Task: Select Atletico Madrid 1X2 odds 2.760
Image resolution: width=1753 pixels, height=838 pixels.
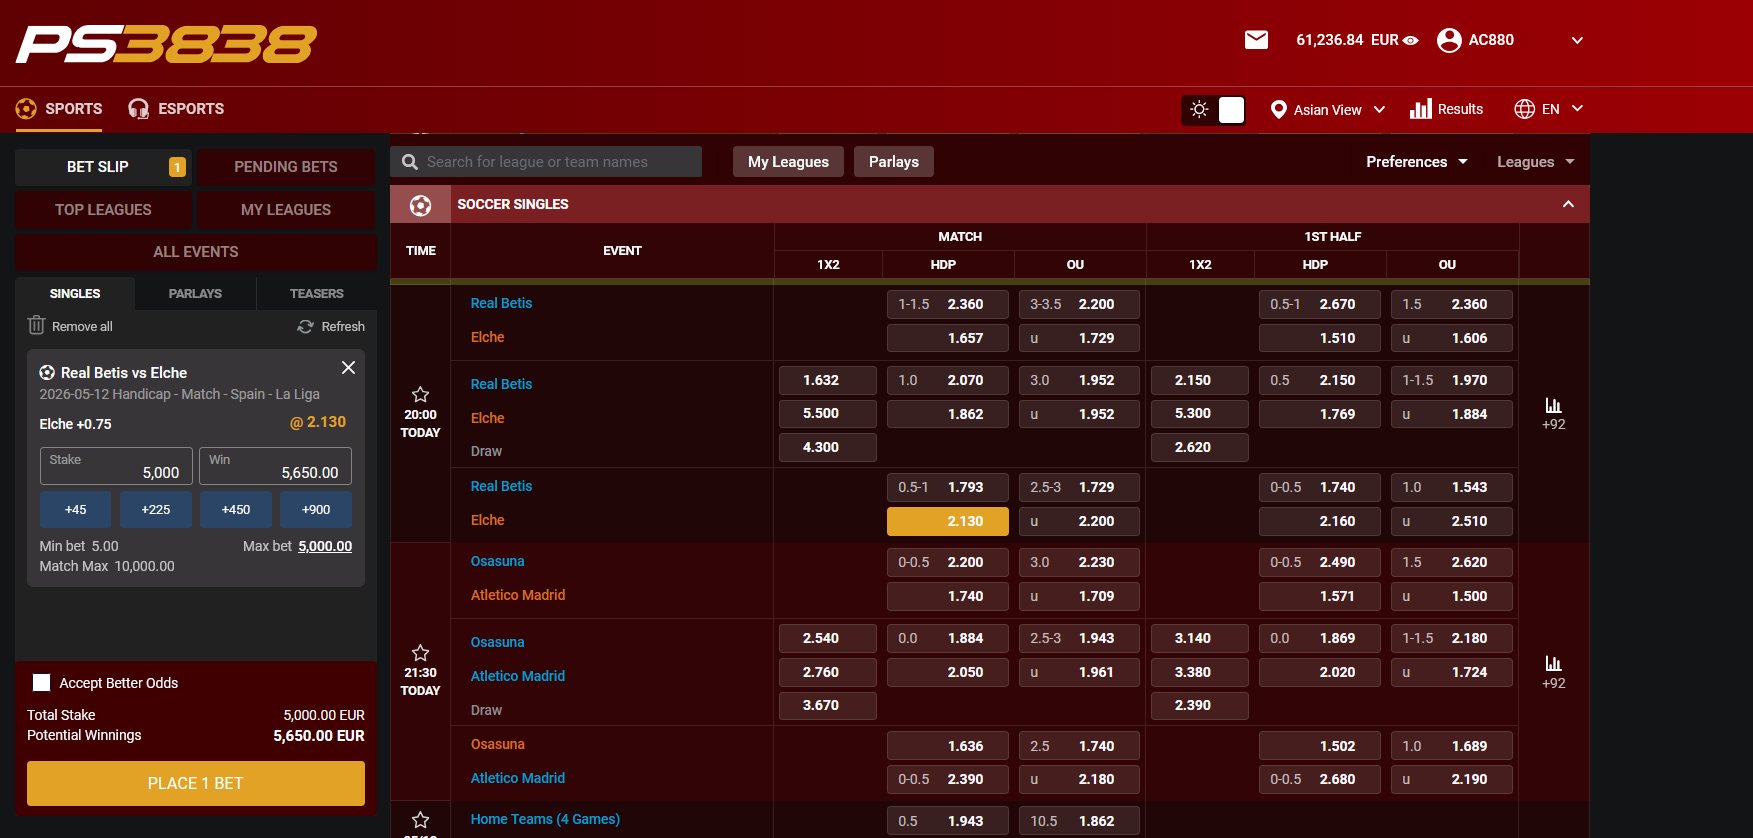Action: (828, 672)
